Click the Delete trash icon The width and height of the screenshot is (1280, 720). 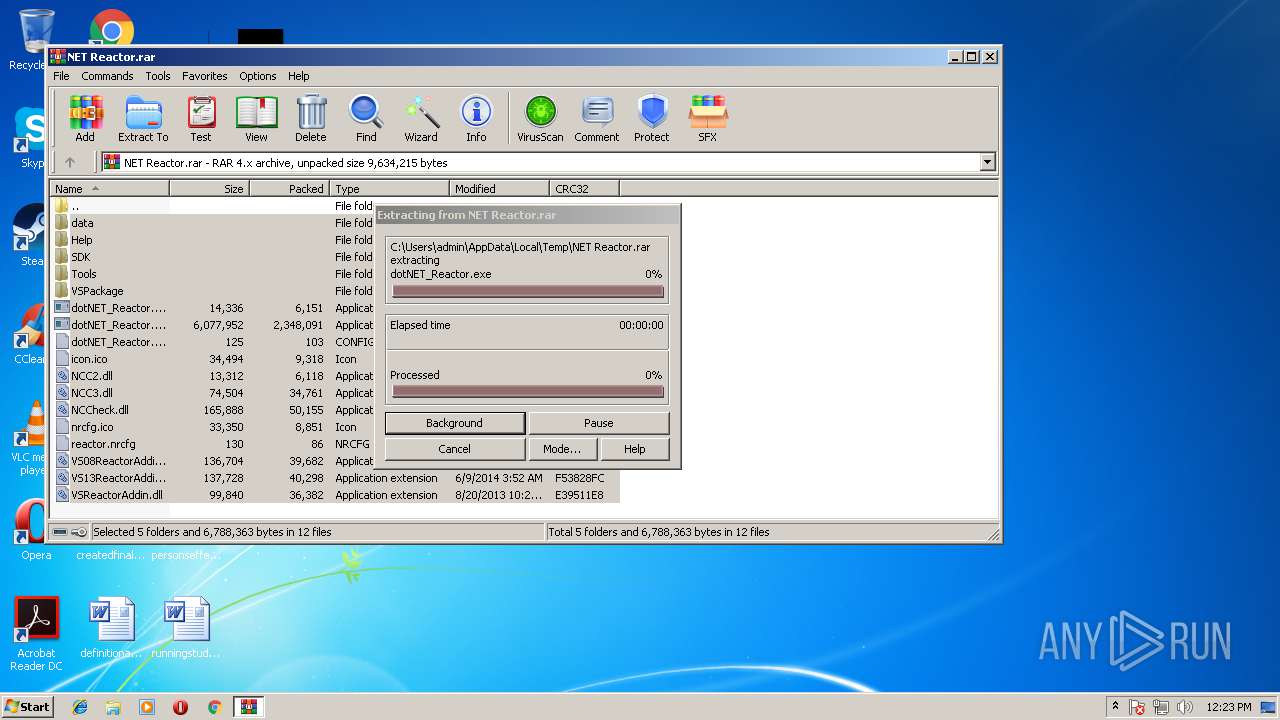point(310,119)
